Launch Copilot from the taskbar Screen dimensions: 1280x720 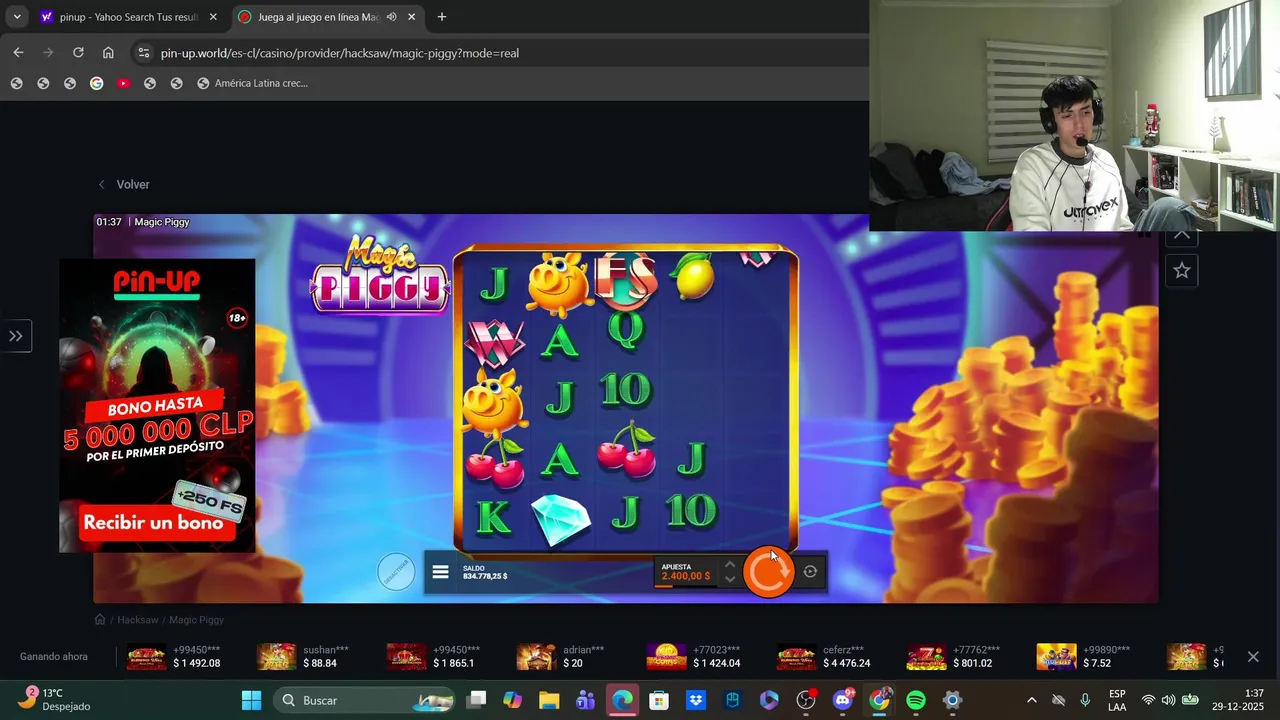(x=512, y=700)
